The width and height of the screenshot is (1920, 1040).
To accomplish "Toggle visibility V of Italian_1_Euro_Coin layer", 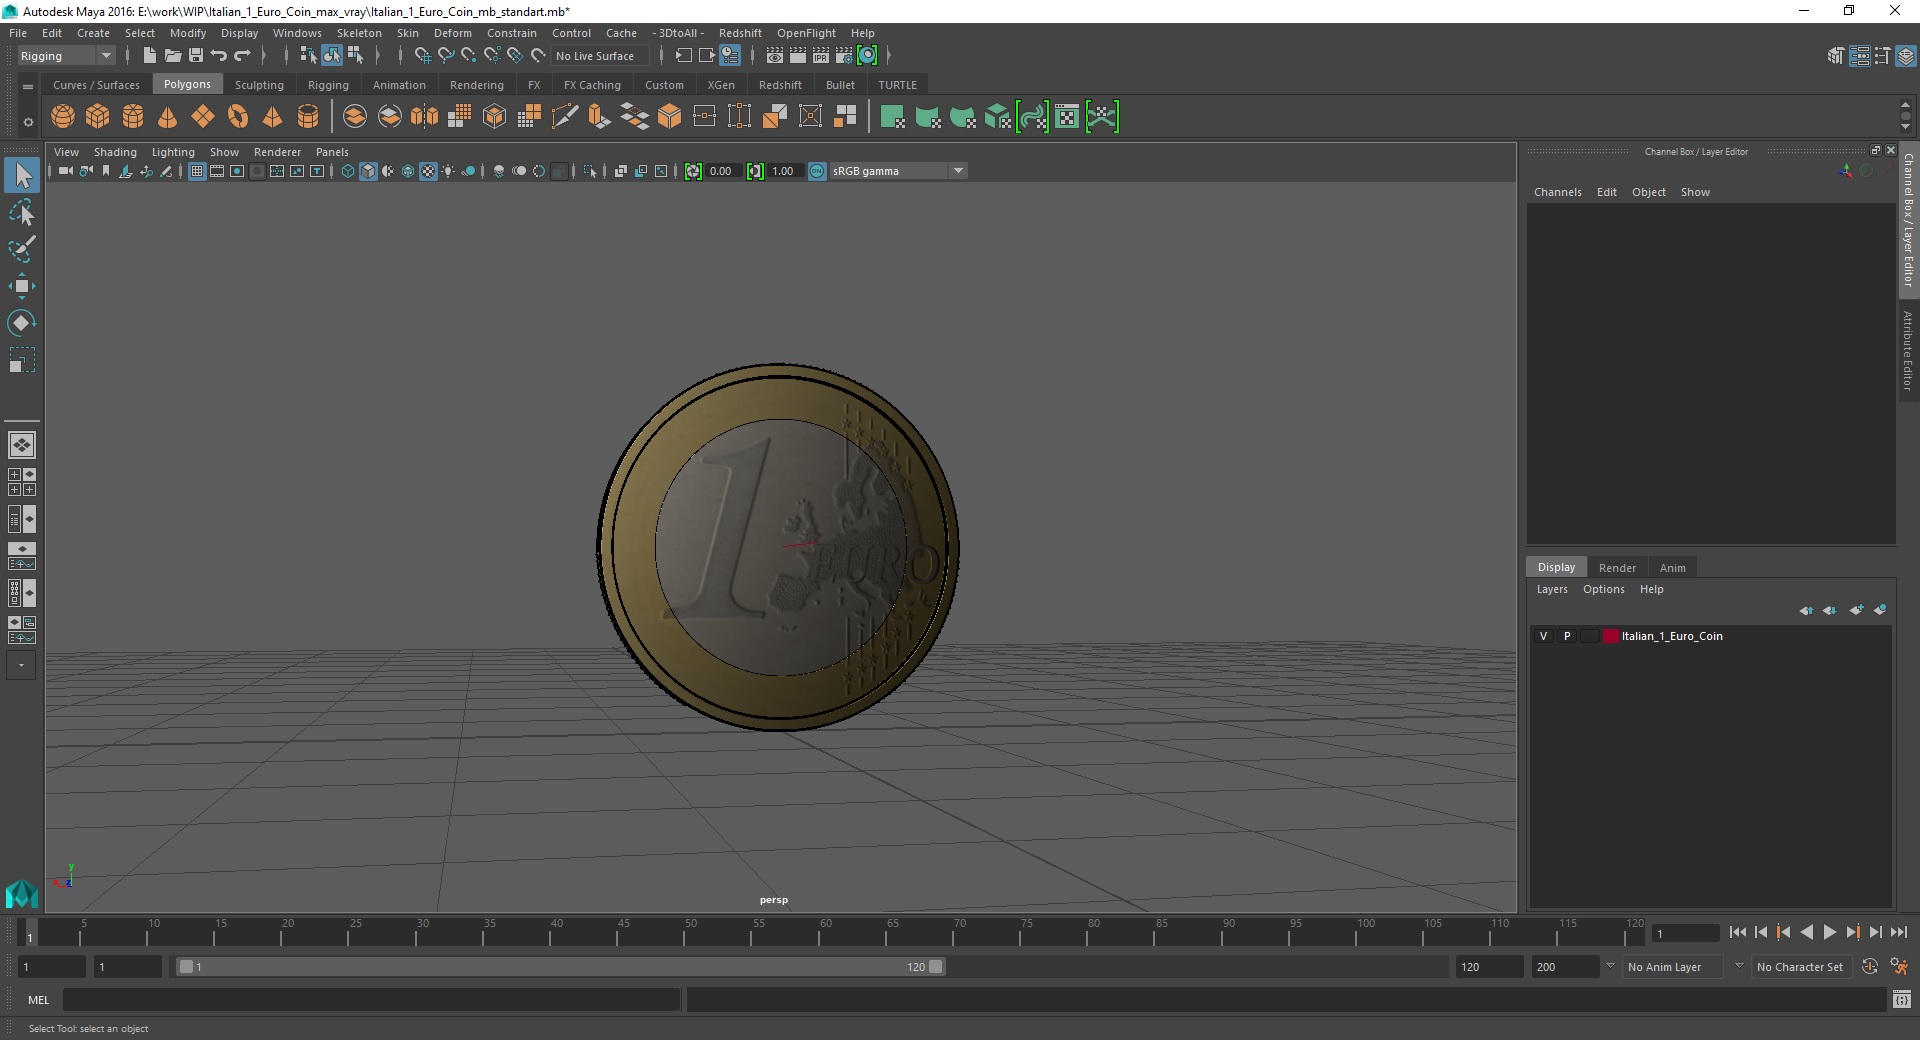I will click(1544, 636).
